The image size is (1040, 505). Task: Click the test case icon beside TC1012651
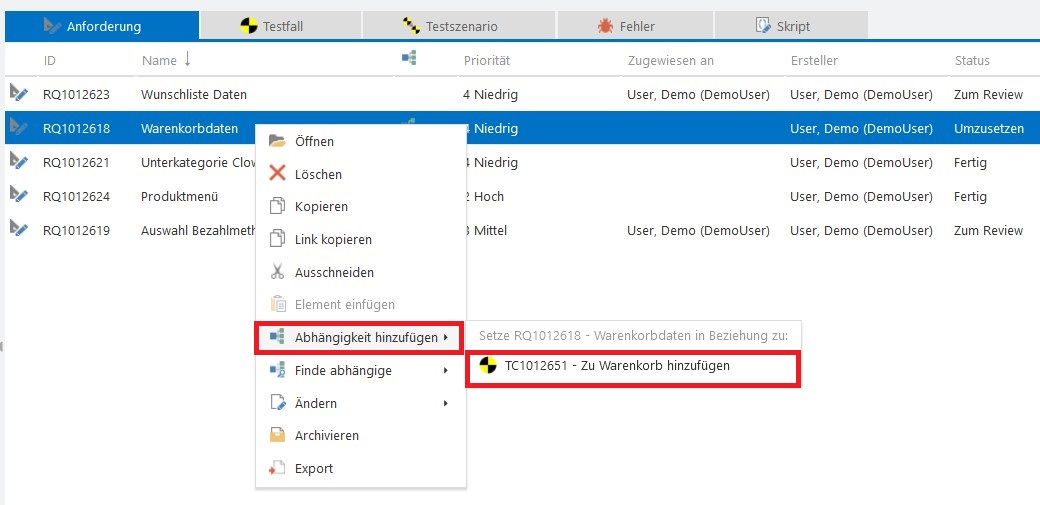click(488, 366)
